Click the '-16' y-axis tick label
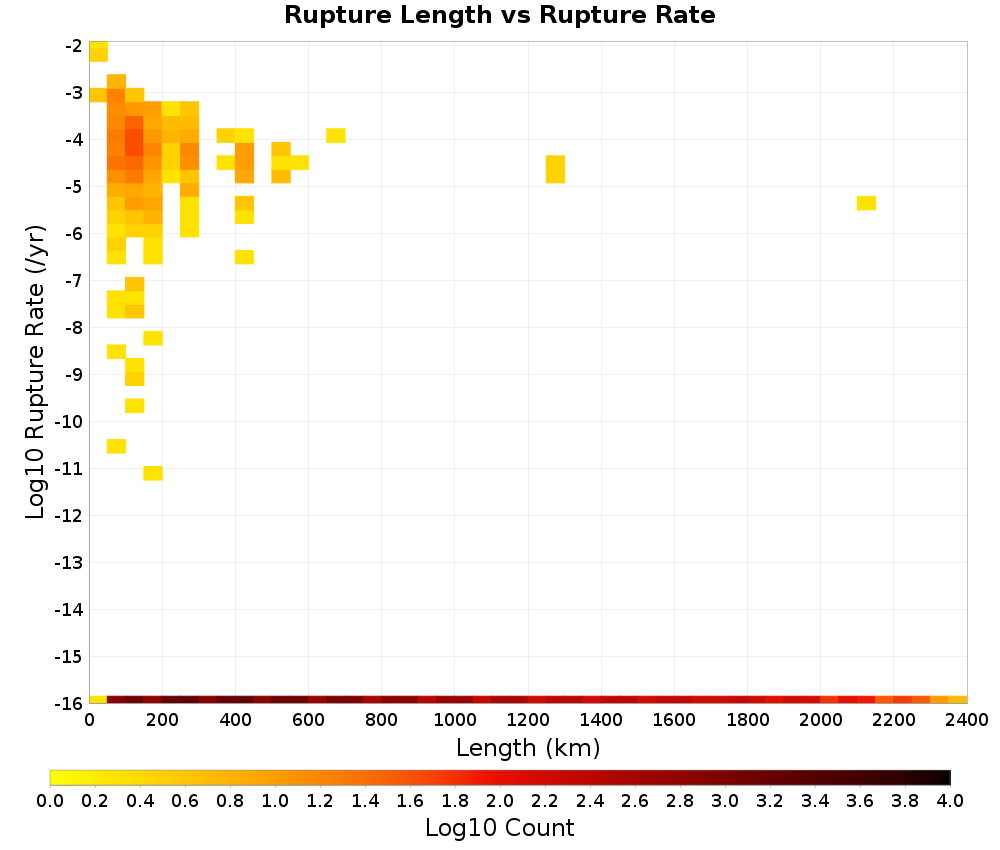Screen dimensions: 1000x850 point(69,703)
